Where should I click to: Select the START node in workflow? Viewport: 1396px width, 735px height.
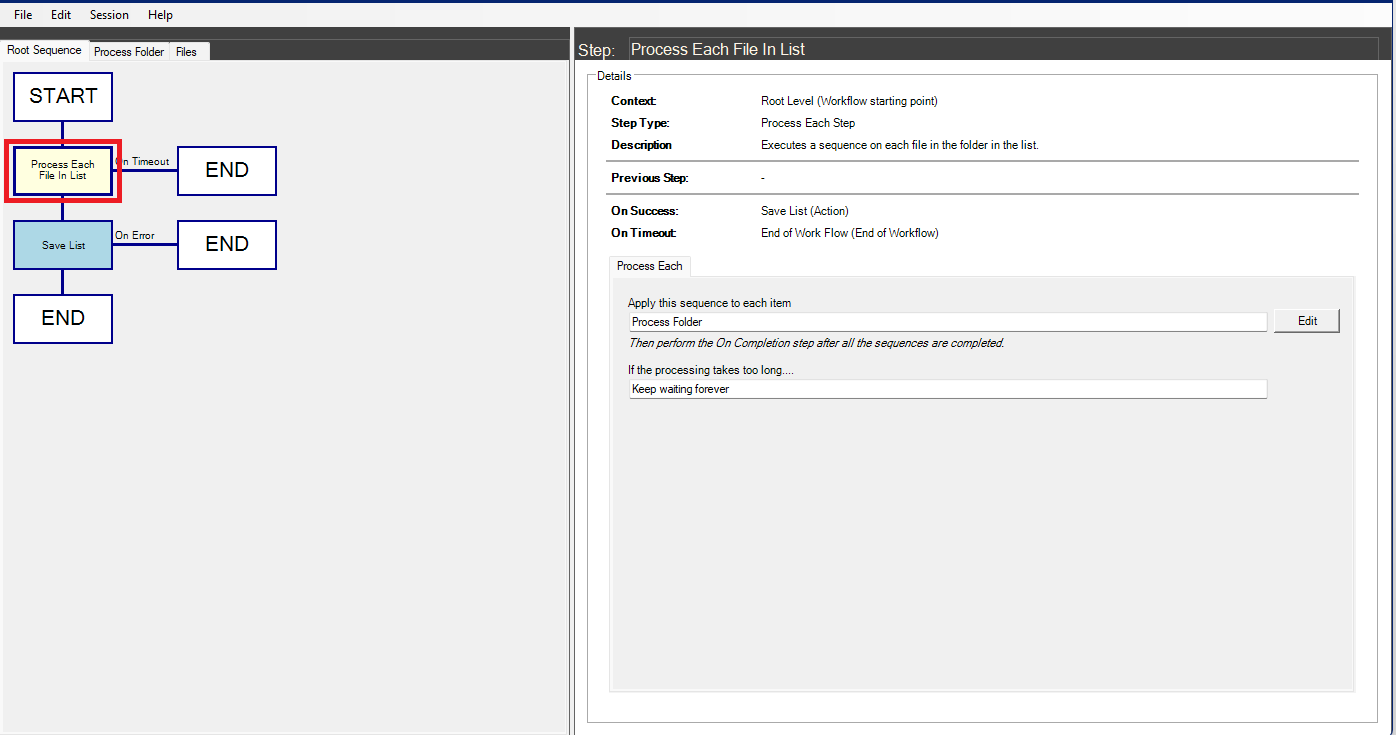[x=63, y=97]
